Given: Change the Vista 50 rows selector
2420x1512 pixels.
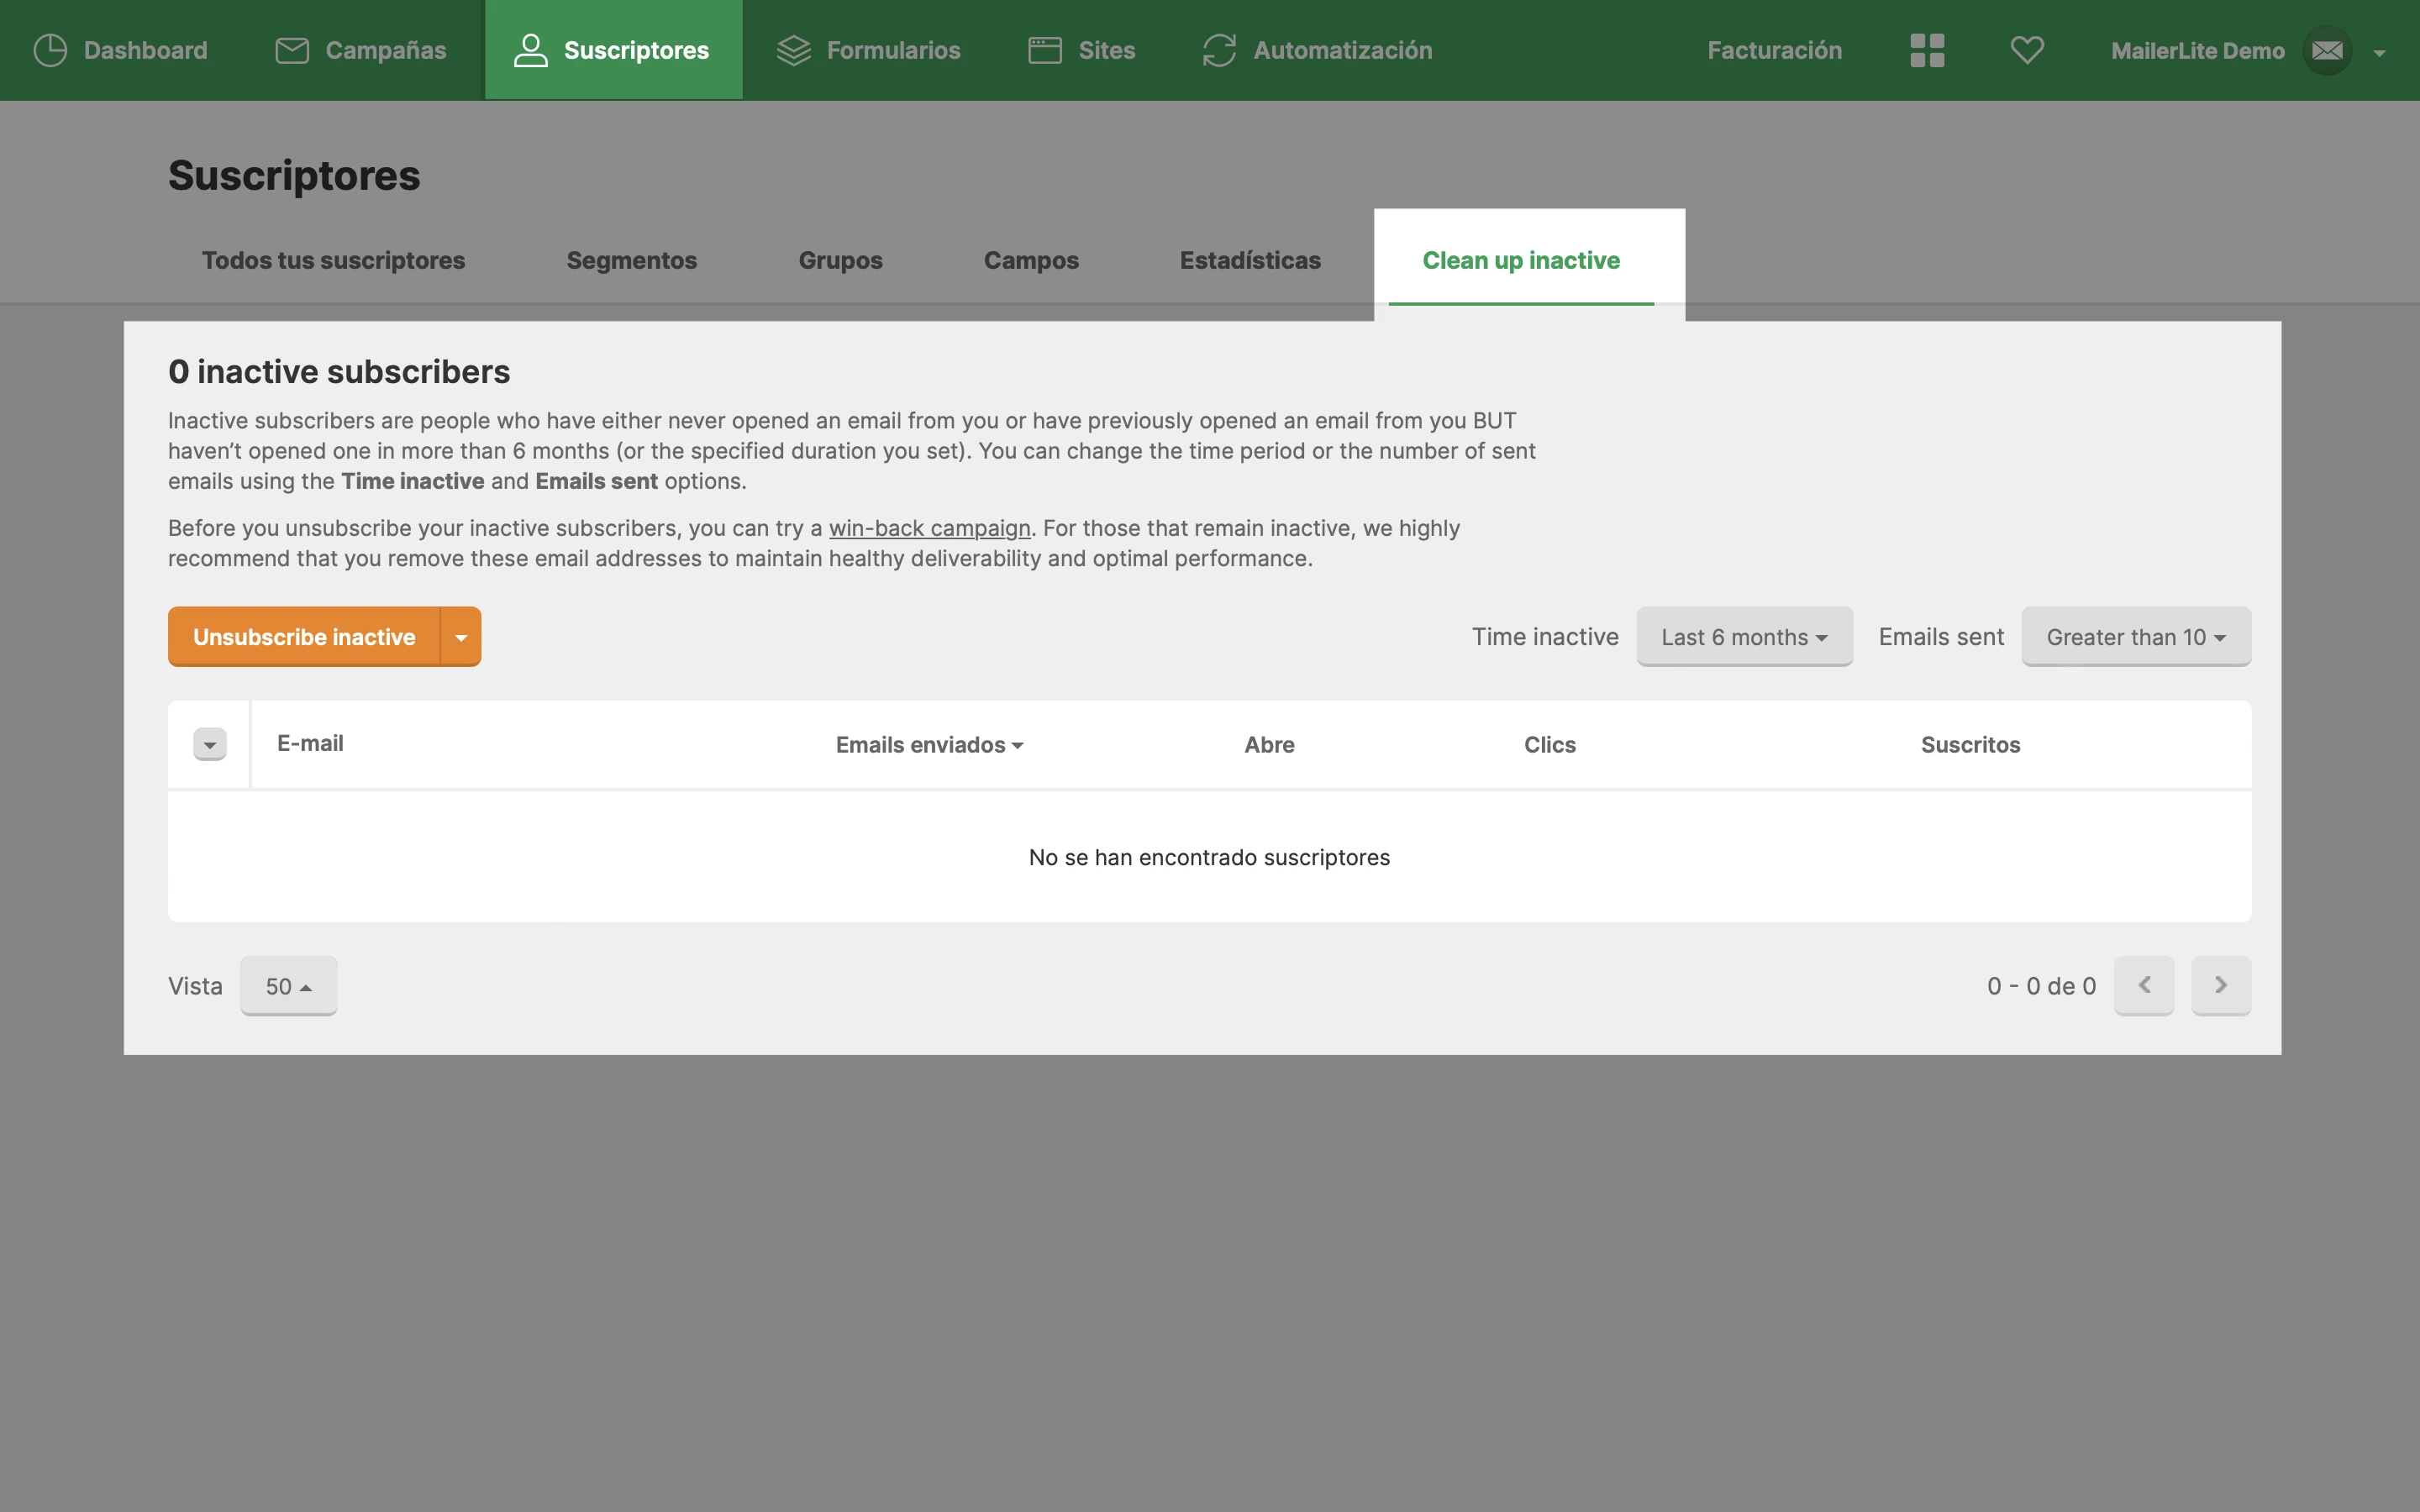Looking at the screenshot, I should click(x=288, y=986).
